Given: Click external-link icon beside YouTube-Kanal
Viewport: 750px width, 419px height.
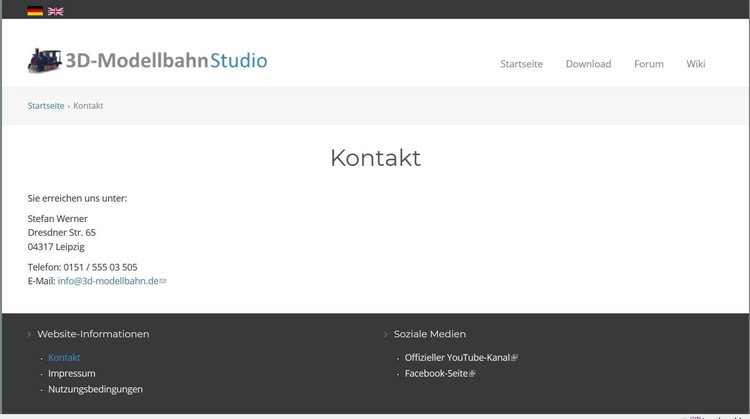Looking at the screenshot, I should click(x=515, y=358).
